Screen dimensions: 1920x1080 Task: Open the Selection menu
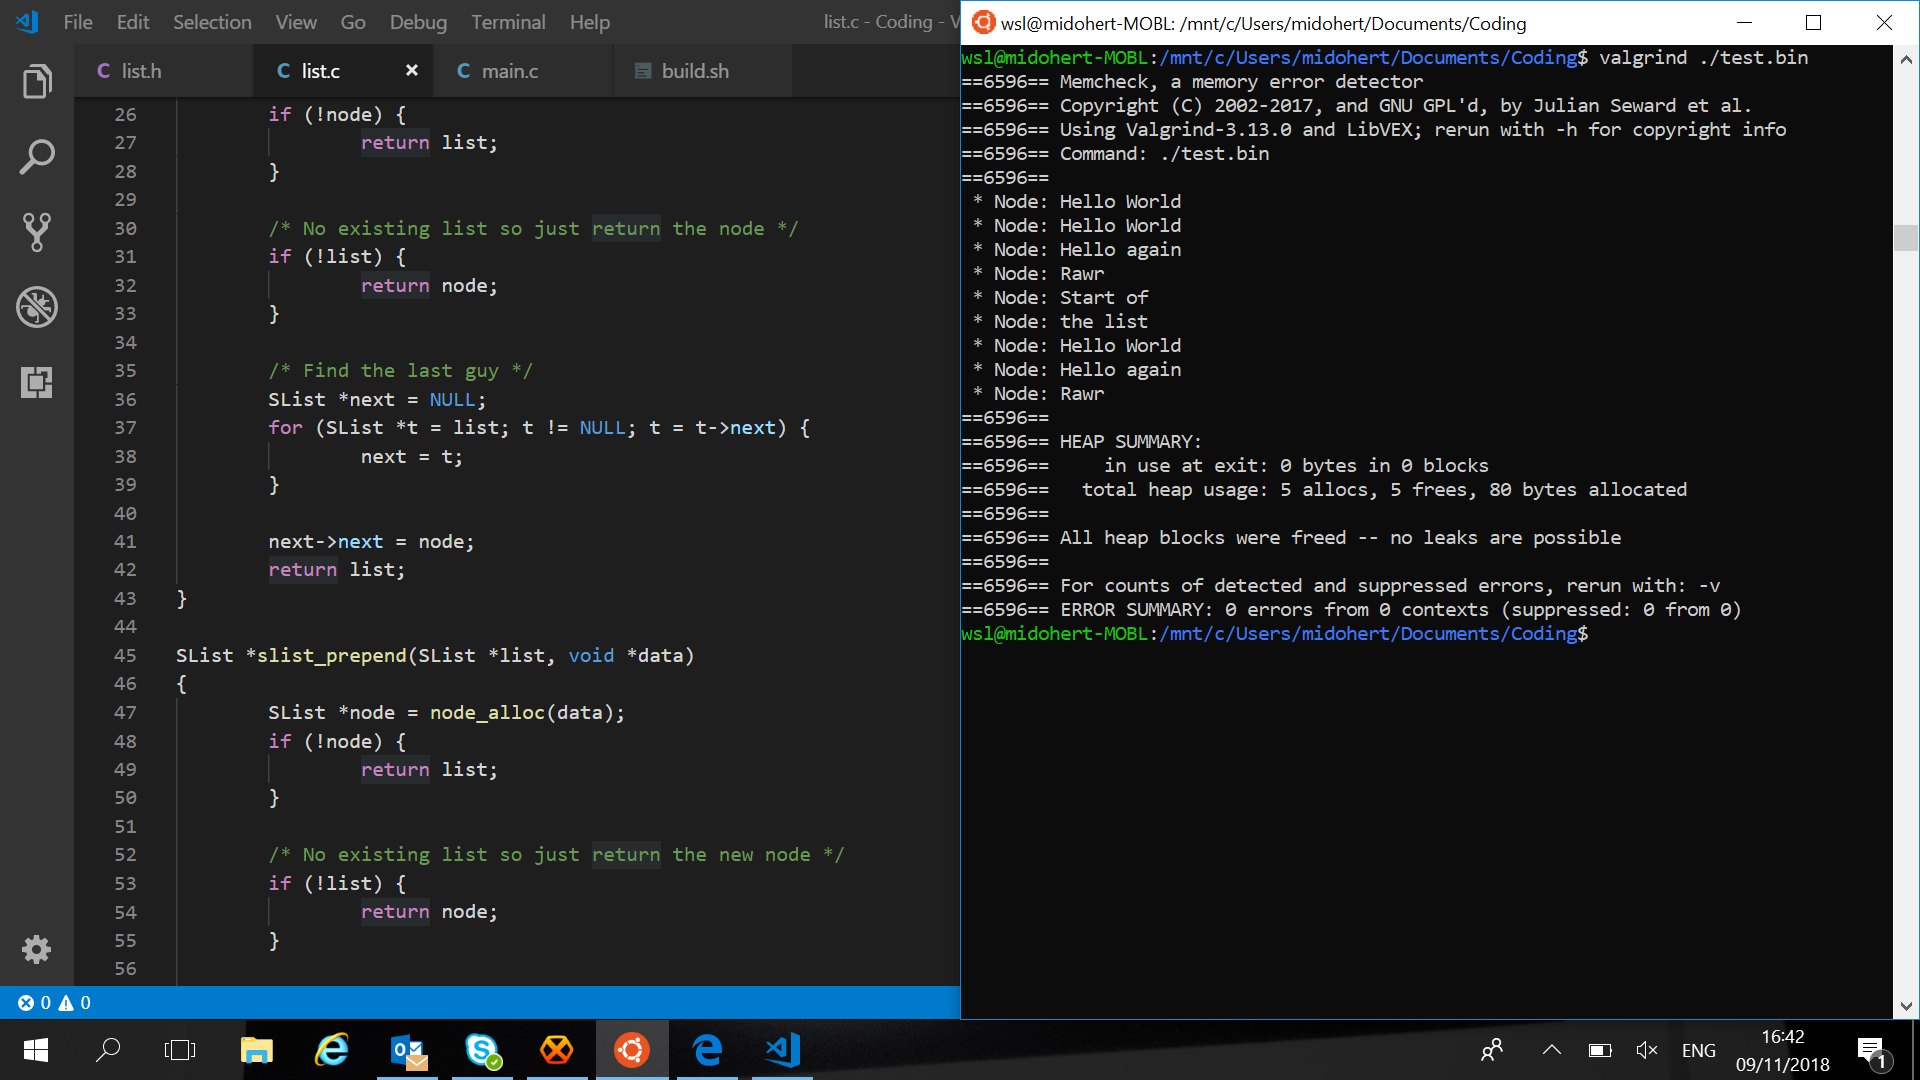(212, 22)
